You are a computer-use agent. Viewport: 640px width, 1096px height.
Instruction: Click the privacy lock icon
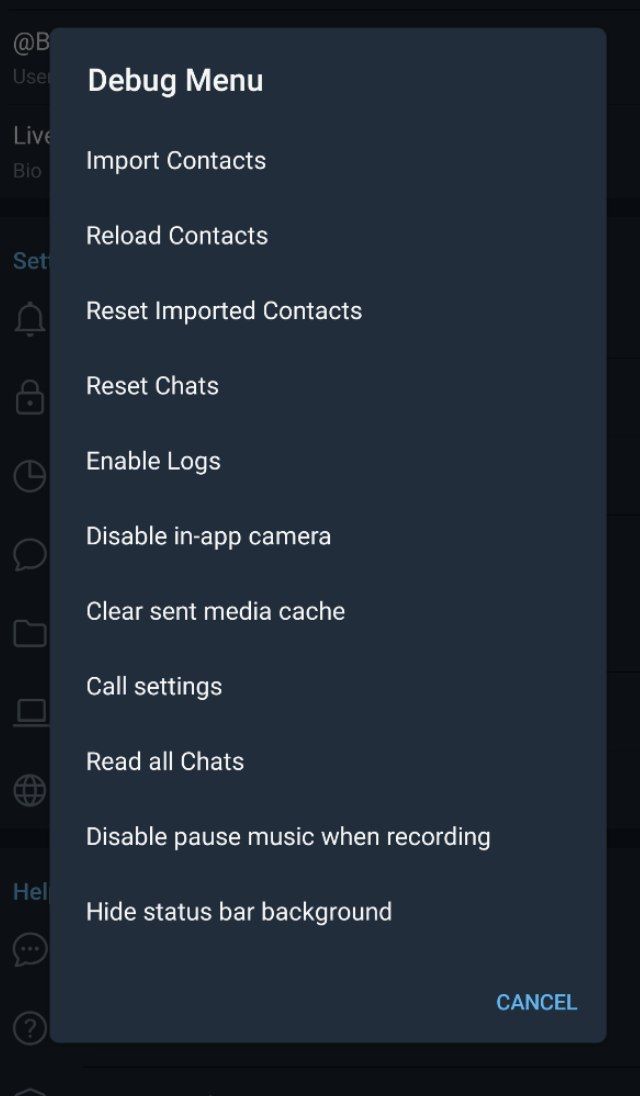click(x=30, y=398)
